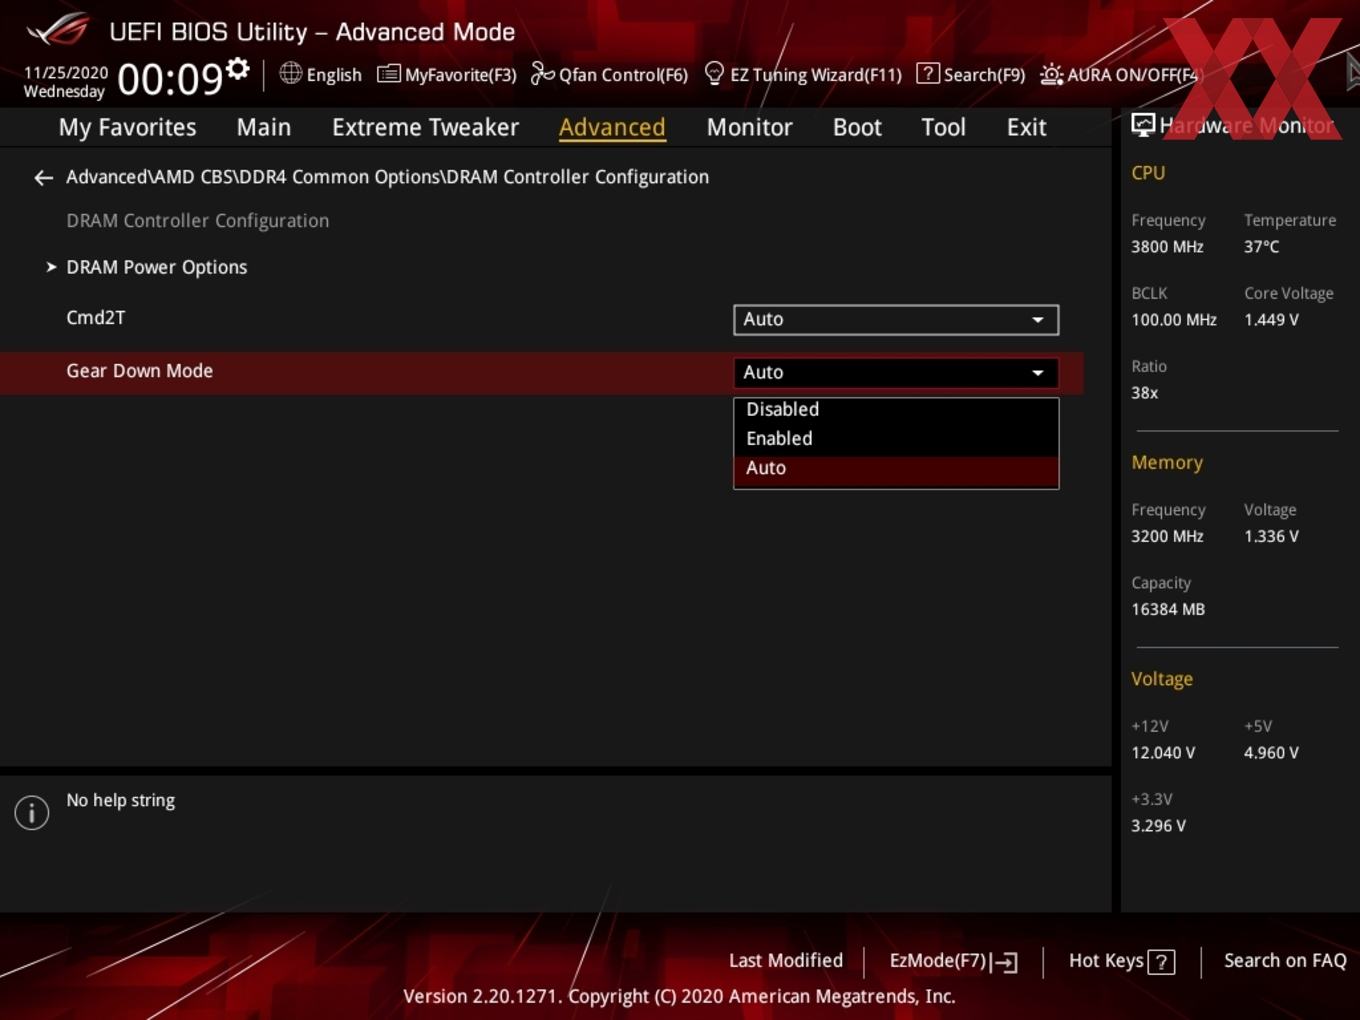Click the Hardware Monitor screen icon
This screenshot has width=1360, height=1020.
tap(1143, 125)
